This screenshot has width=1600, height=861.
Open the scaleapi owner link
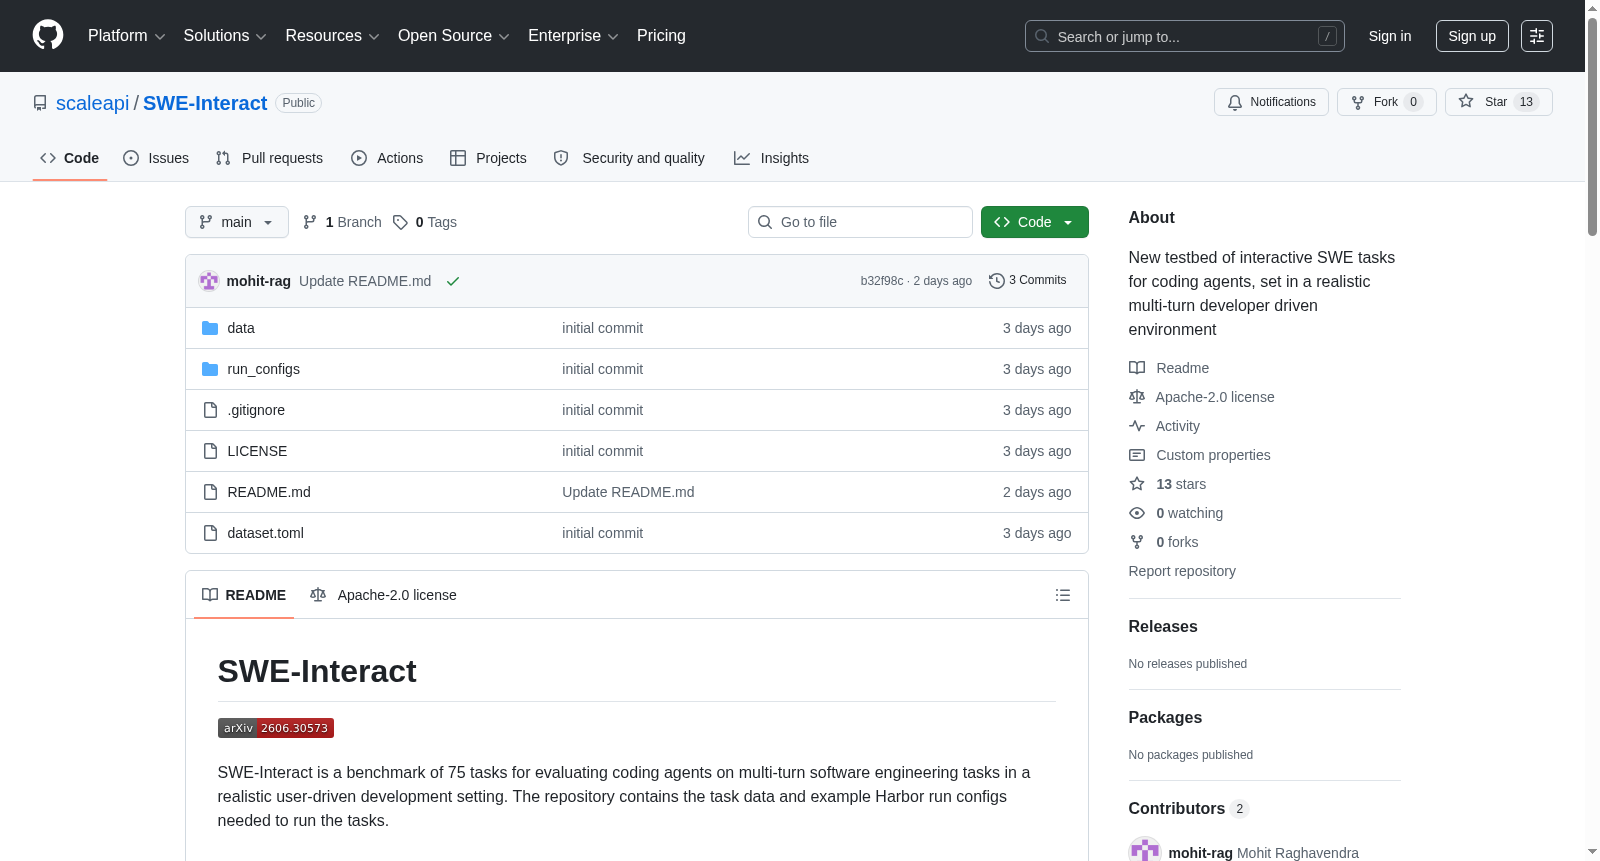(93, 103)
